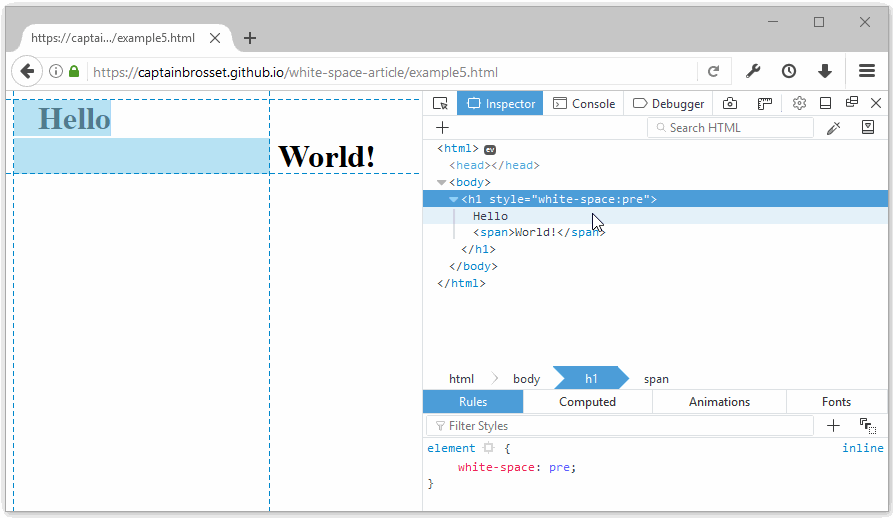Screen dimensions: 893x518
Task: Toggle rulers for the page
Action: point(765,103)
